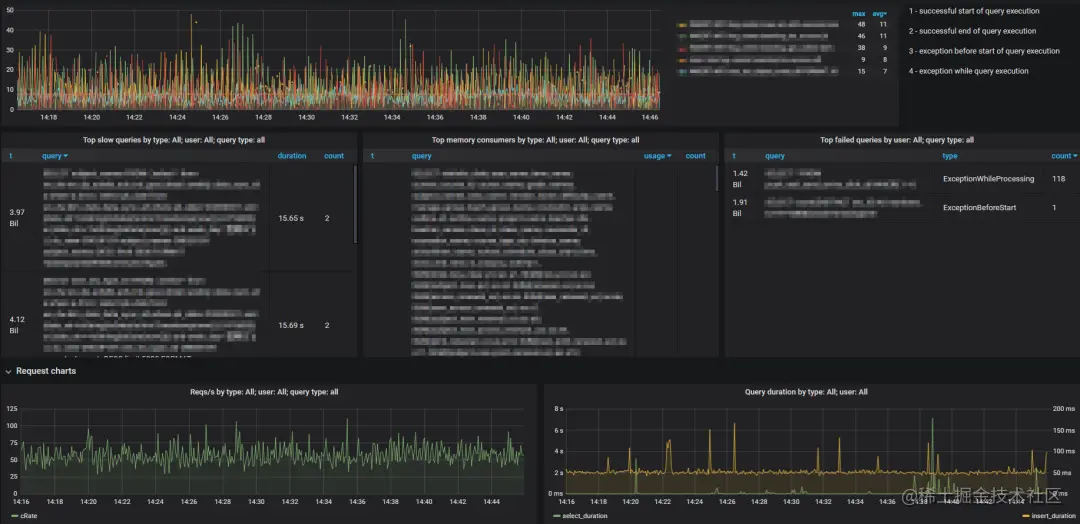Sort Top slow queries by the duration column
Image resolution: width=1080 pixels, height=524 pixels.
(x=292, y=156)
